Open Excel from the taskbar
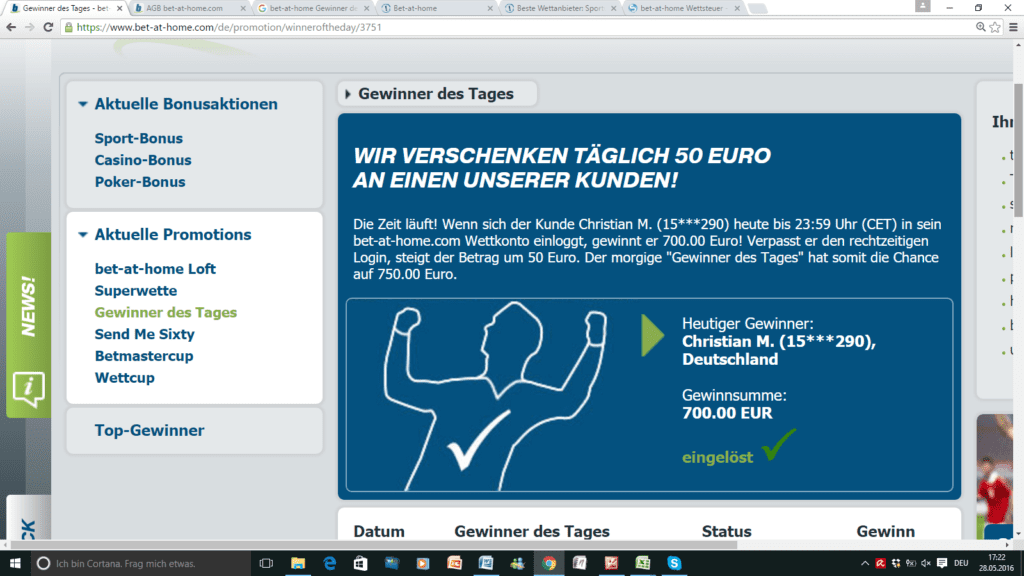The image size is (1024, 576). [643, 563]
